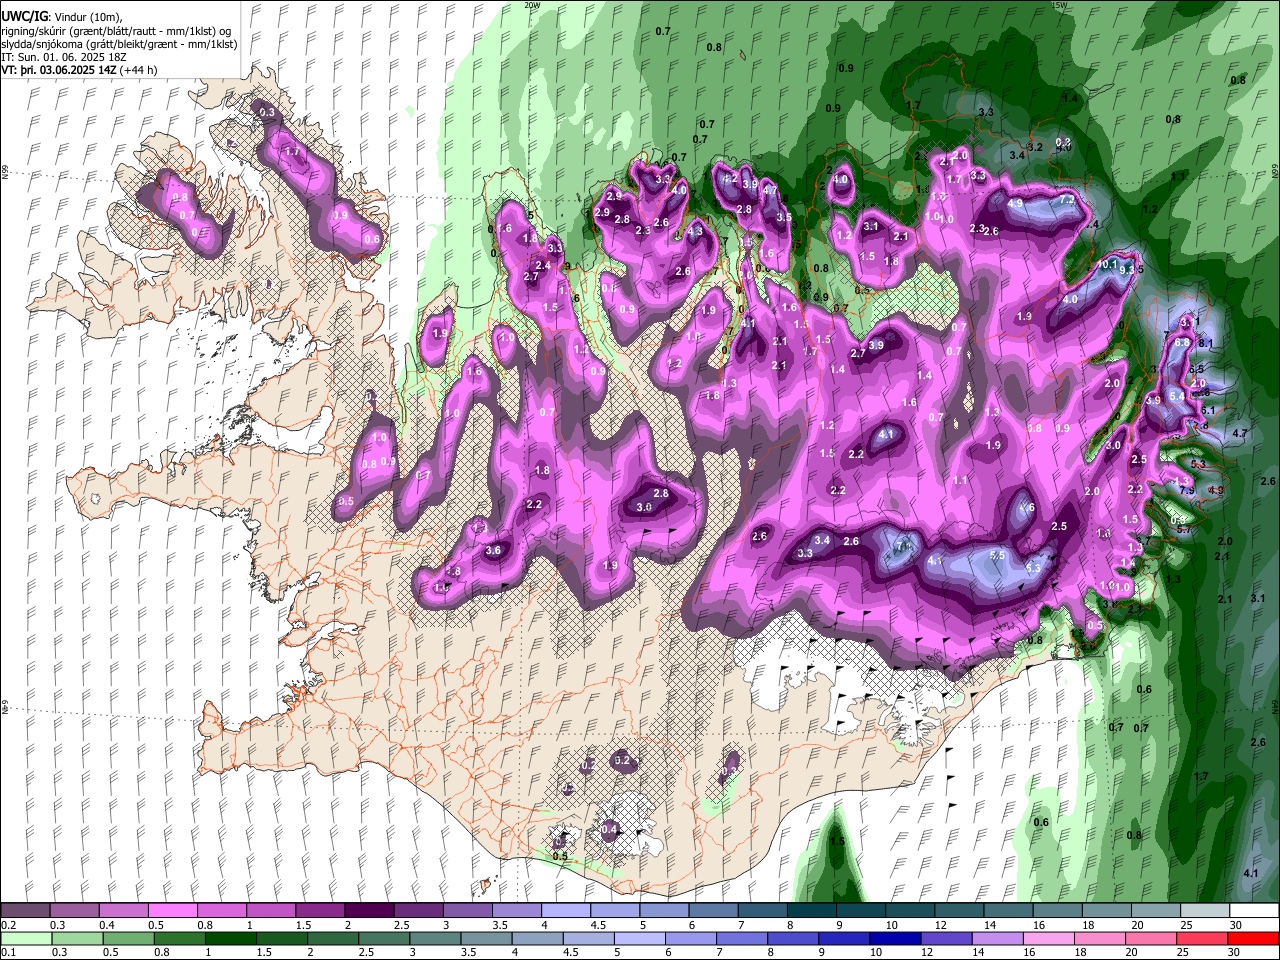Pick the 12 snow-scale teal swatch
This screenshot has height=960, width=1280.
[x=959, y=911]
